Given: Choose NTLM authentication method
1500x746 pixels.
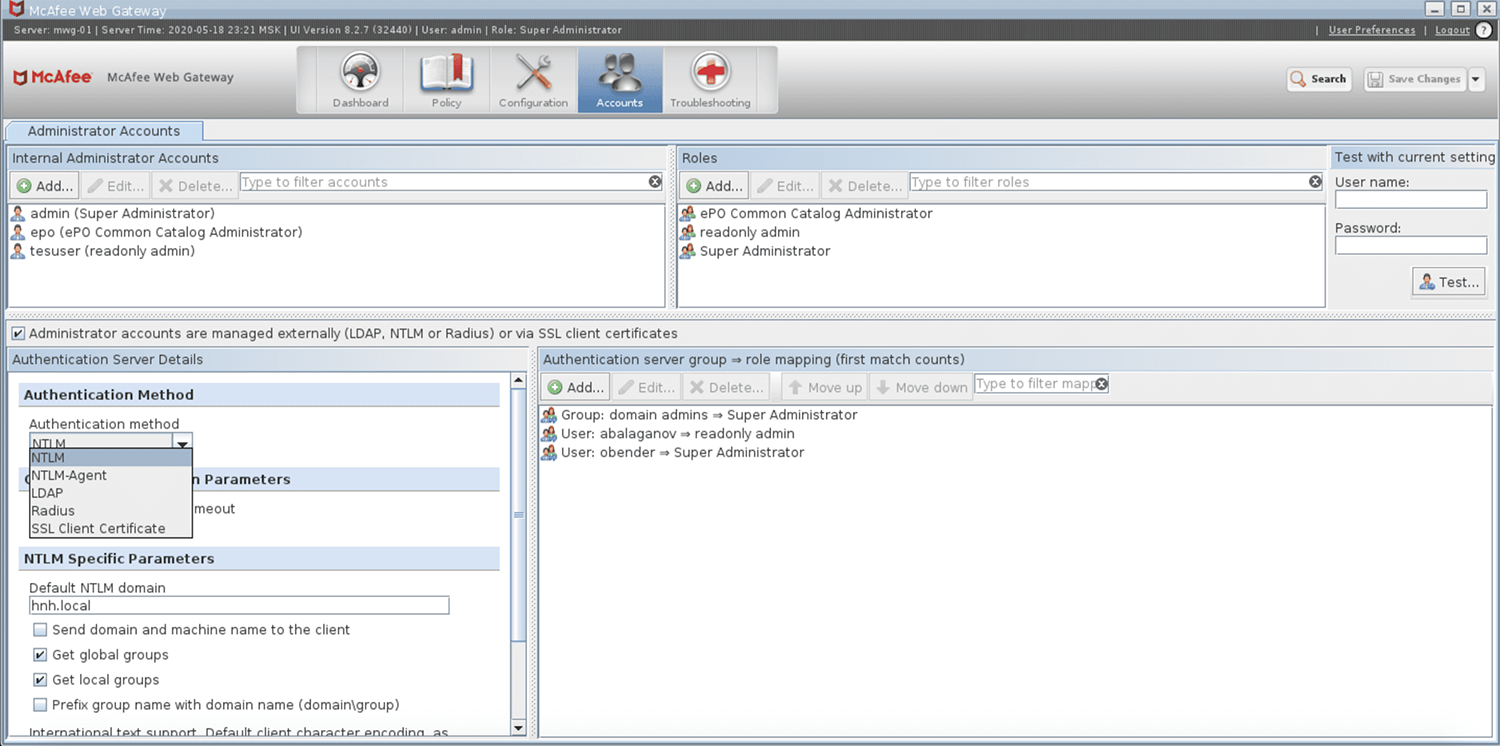Looking at the screenshot, I should pyautogui.click(x=111, y=458).
